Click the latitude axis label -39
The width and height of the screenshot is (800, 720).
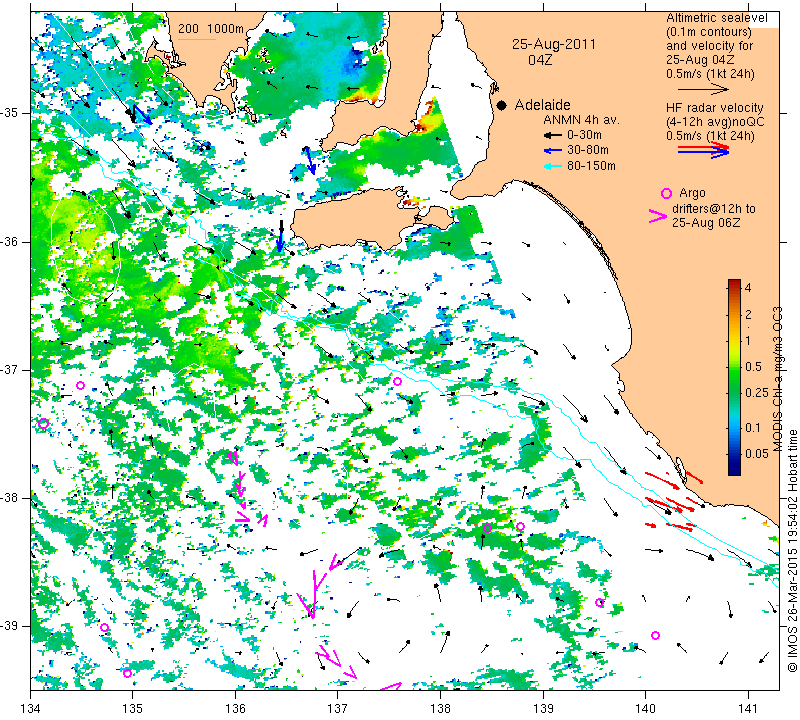tap(12, 626)
